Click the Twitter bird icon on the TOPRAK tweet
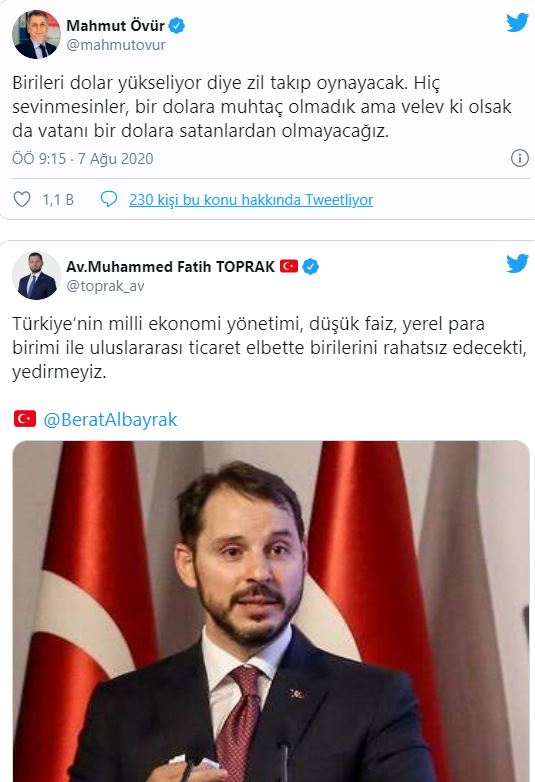This screenshot has height=782, width=535. [x=517, y=263]
